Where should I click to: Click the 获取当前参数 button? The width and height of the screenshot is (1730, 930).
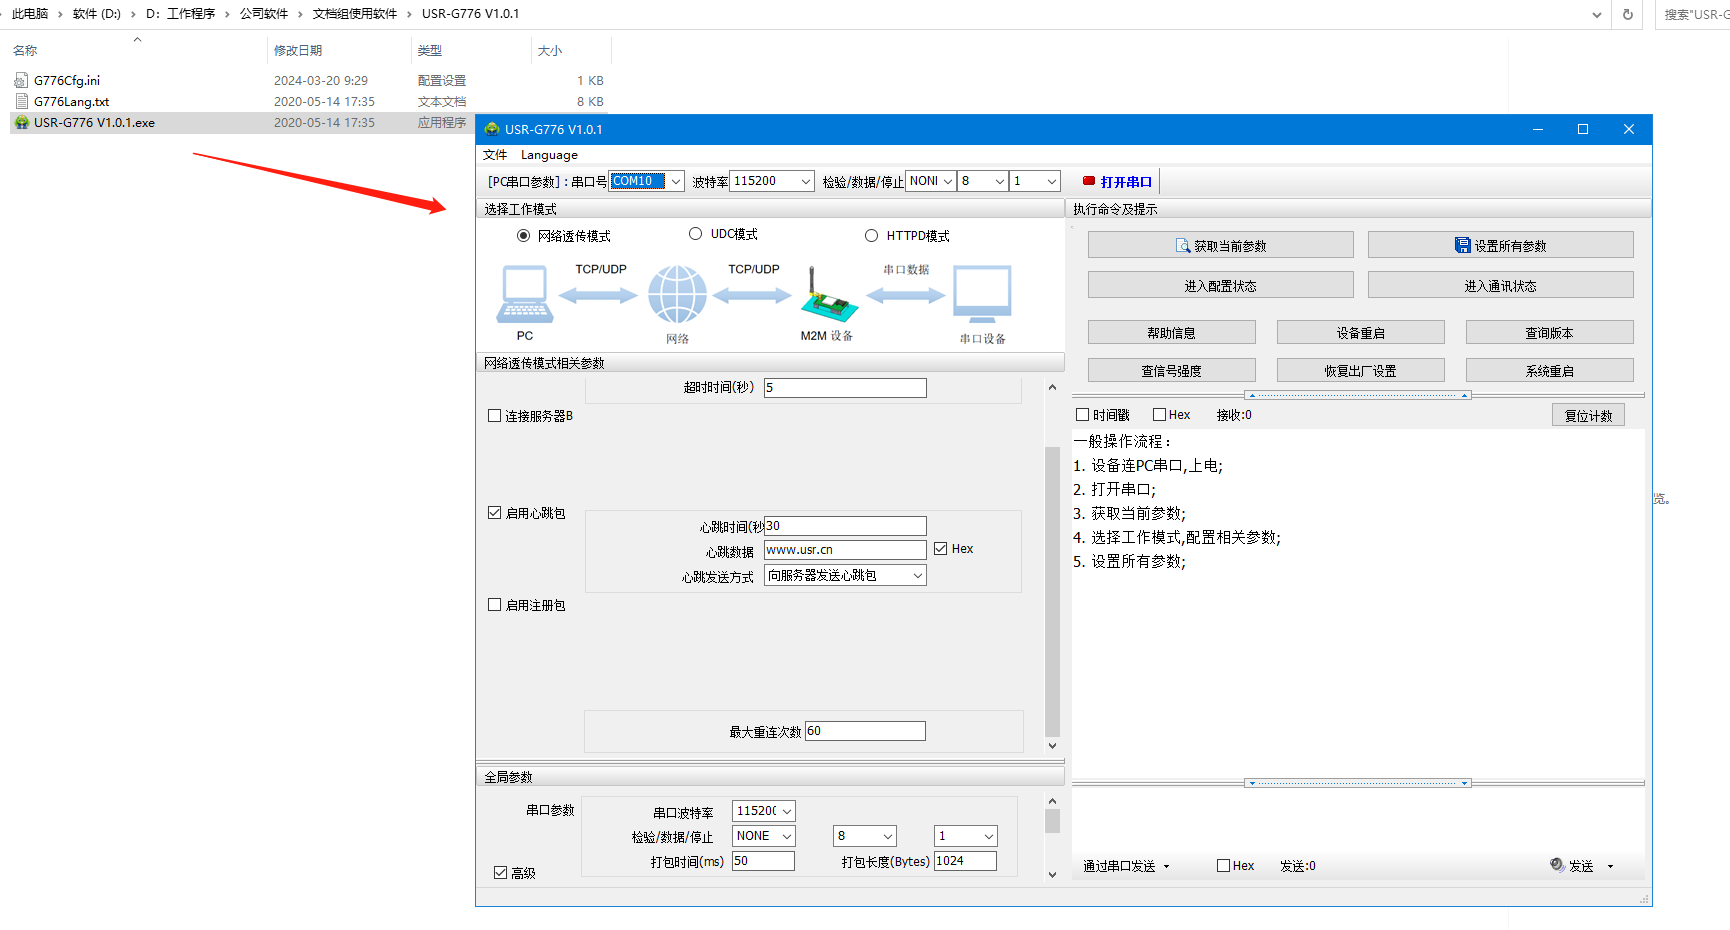[x=1220, y=245]
